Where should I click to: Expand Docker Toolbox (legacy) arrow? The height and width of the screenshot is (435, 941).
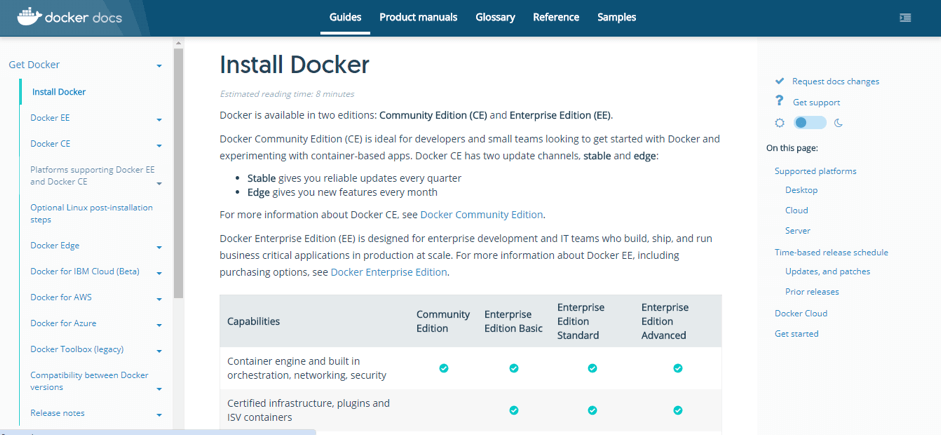[159, 350]
